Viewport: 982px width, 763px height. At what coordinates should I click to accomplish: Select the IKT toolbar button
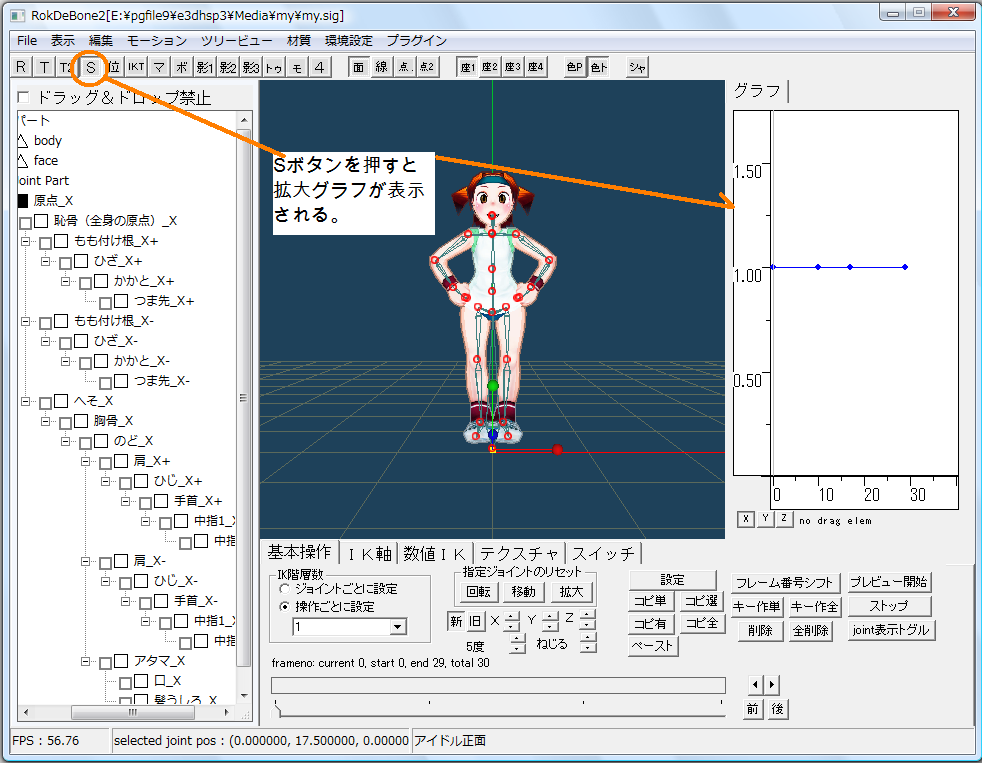tap(136, 67)
